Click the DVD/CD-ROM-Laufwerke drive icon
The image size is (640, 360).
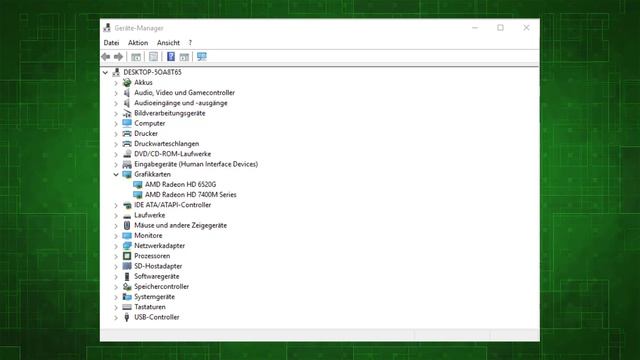pyautogui.click(x=127, y=154)
